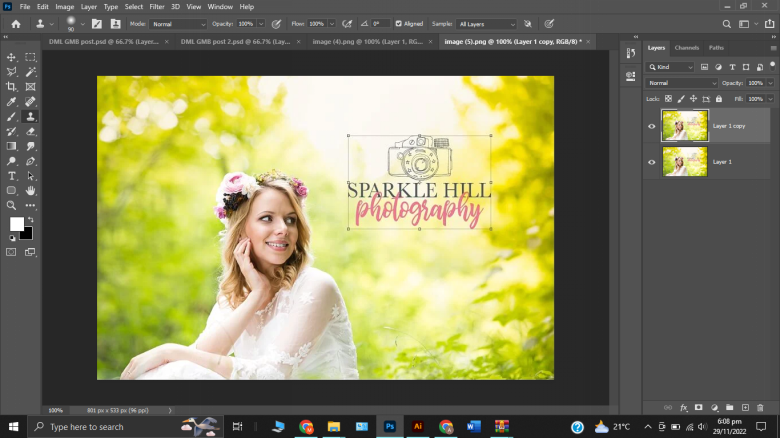Click the Windows search box
The image size is (780, 439).
click(124, 427)
